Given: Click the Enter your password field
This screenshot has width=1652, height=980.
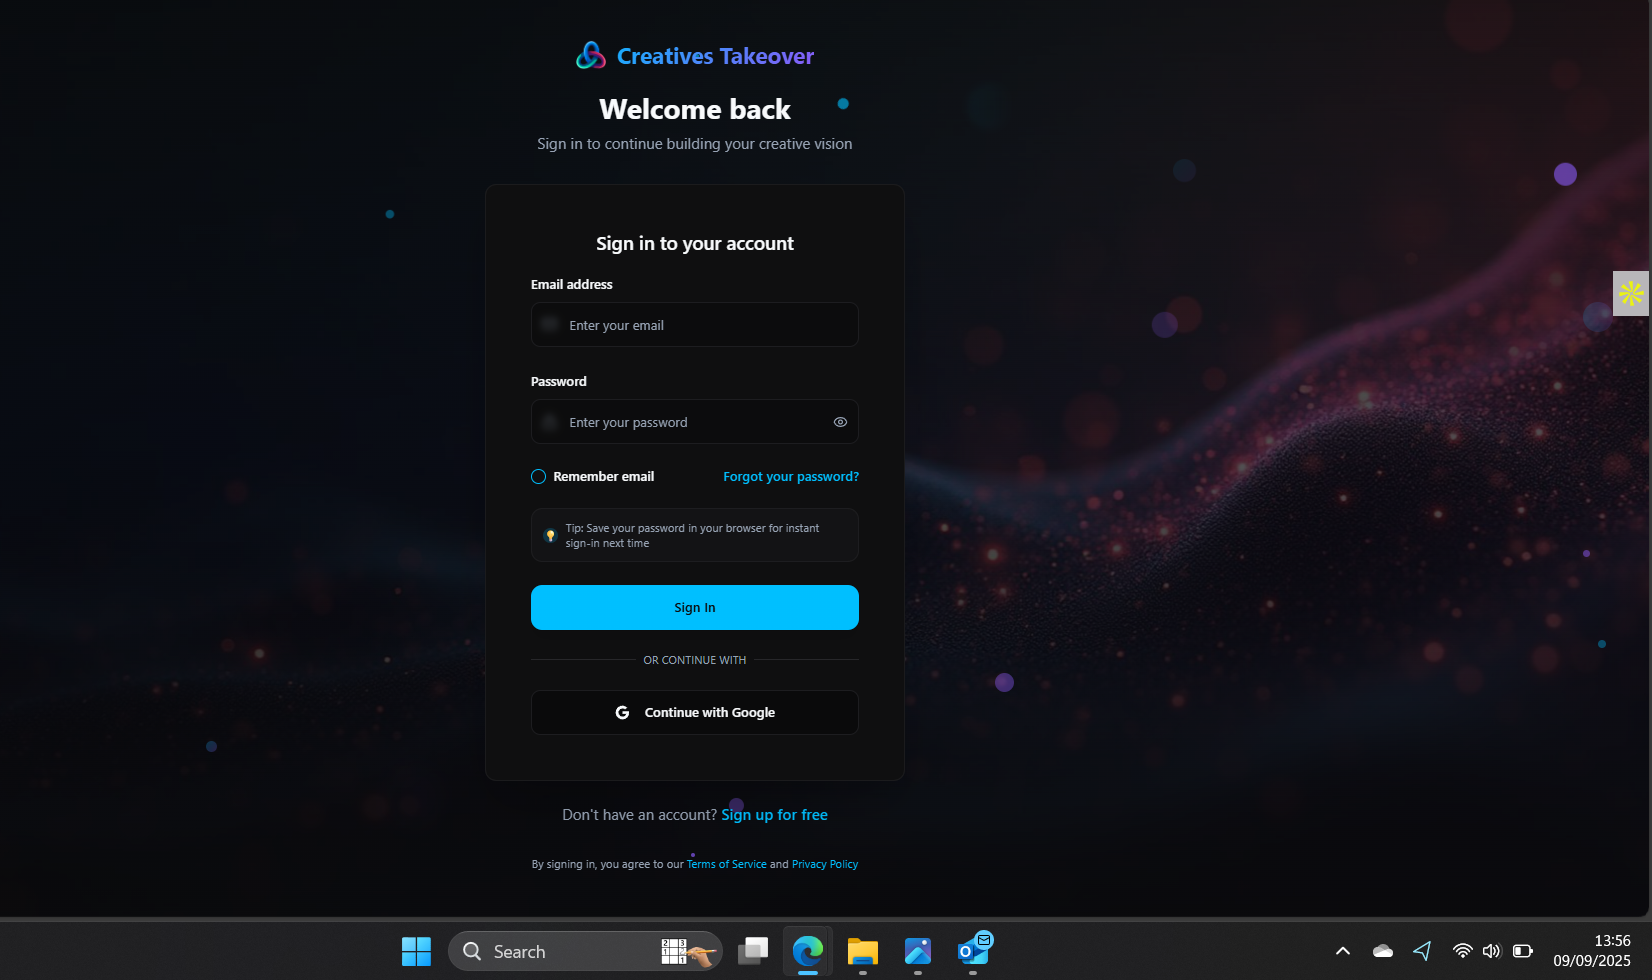Looking at the screenshot, I should point(694,422).
